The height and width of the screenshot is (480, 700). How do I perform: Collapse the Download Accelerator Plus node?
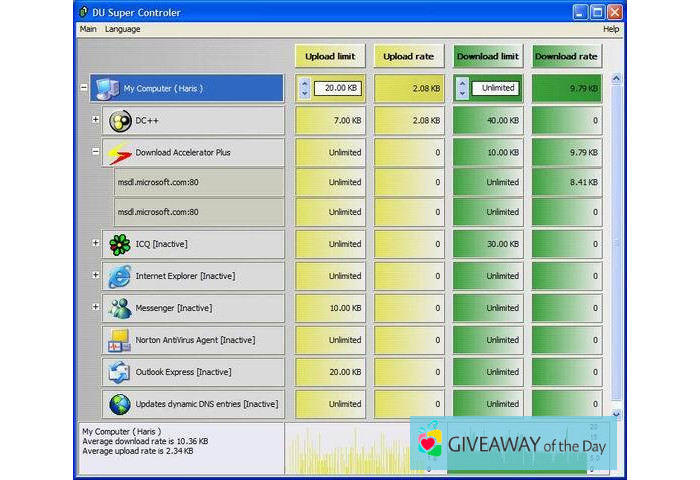click(x=96, y=153)
